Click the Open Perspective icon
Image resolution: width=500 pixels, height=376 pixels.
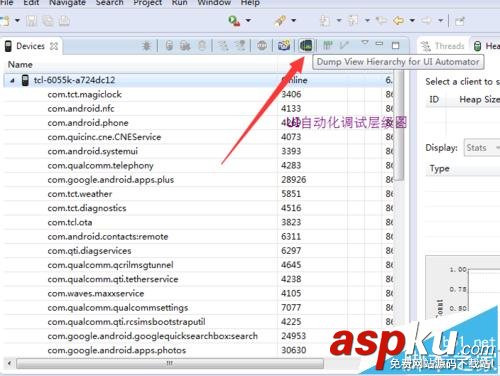coord(460,21)
